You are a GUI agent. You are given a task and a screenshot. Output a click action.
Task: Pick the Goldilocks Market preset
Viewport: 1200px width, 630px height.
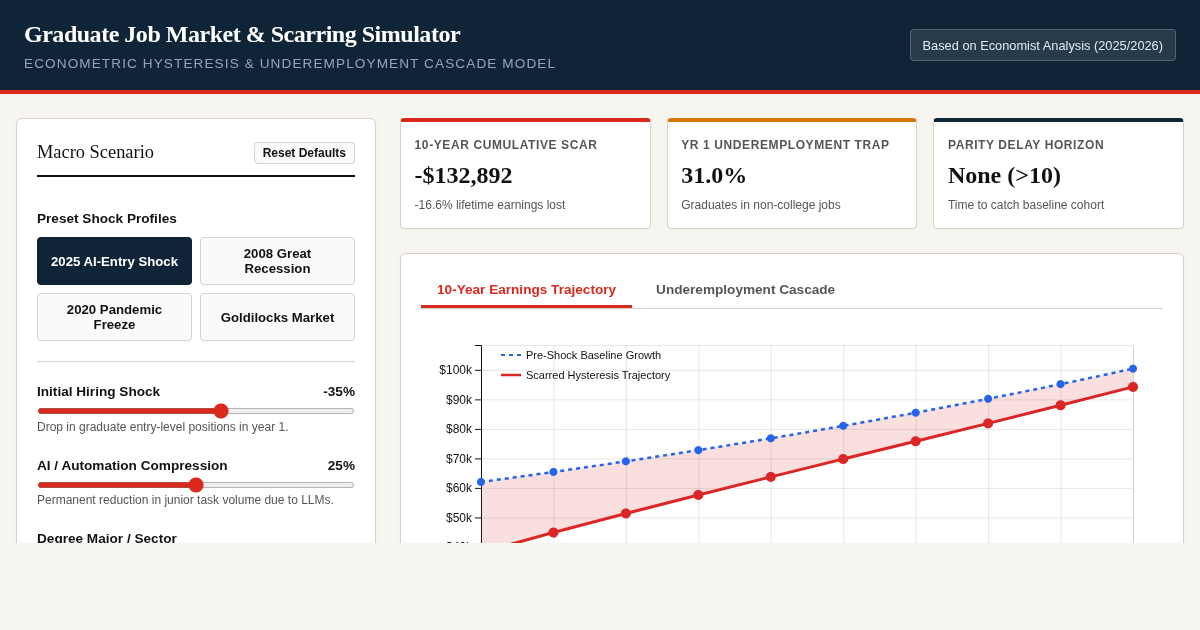coord(277,317)
